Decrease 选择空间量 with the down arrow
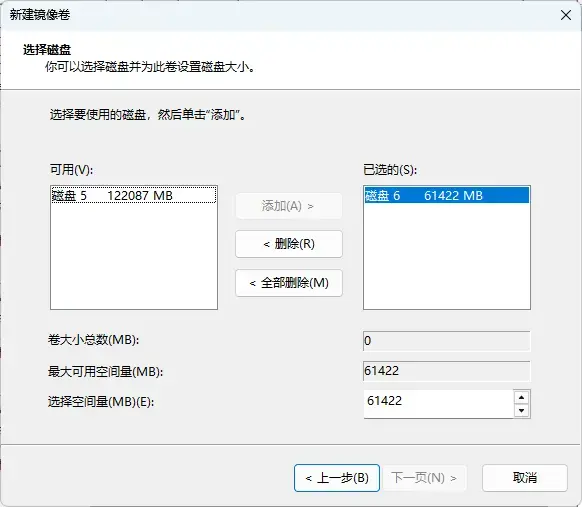Viewport: 582px width, 507px height. click(x=521, y=410)
